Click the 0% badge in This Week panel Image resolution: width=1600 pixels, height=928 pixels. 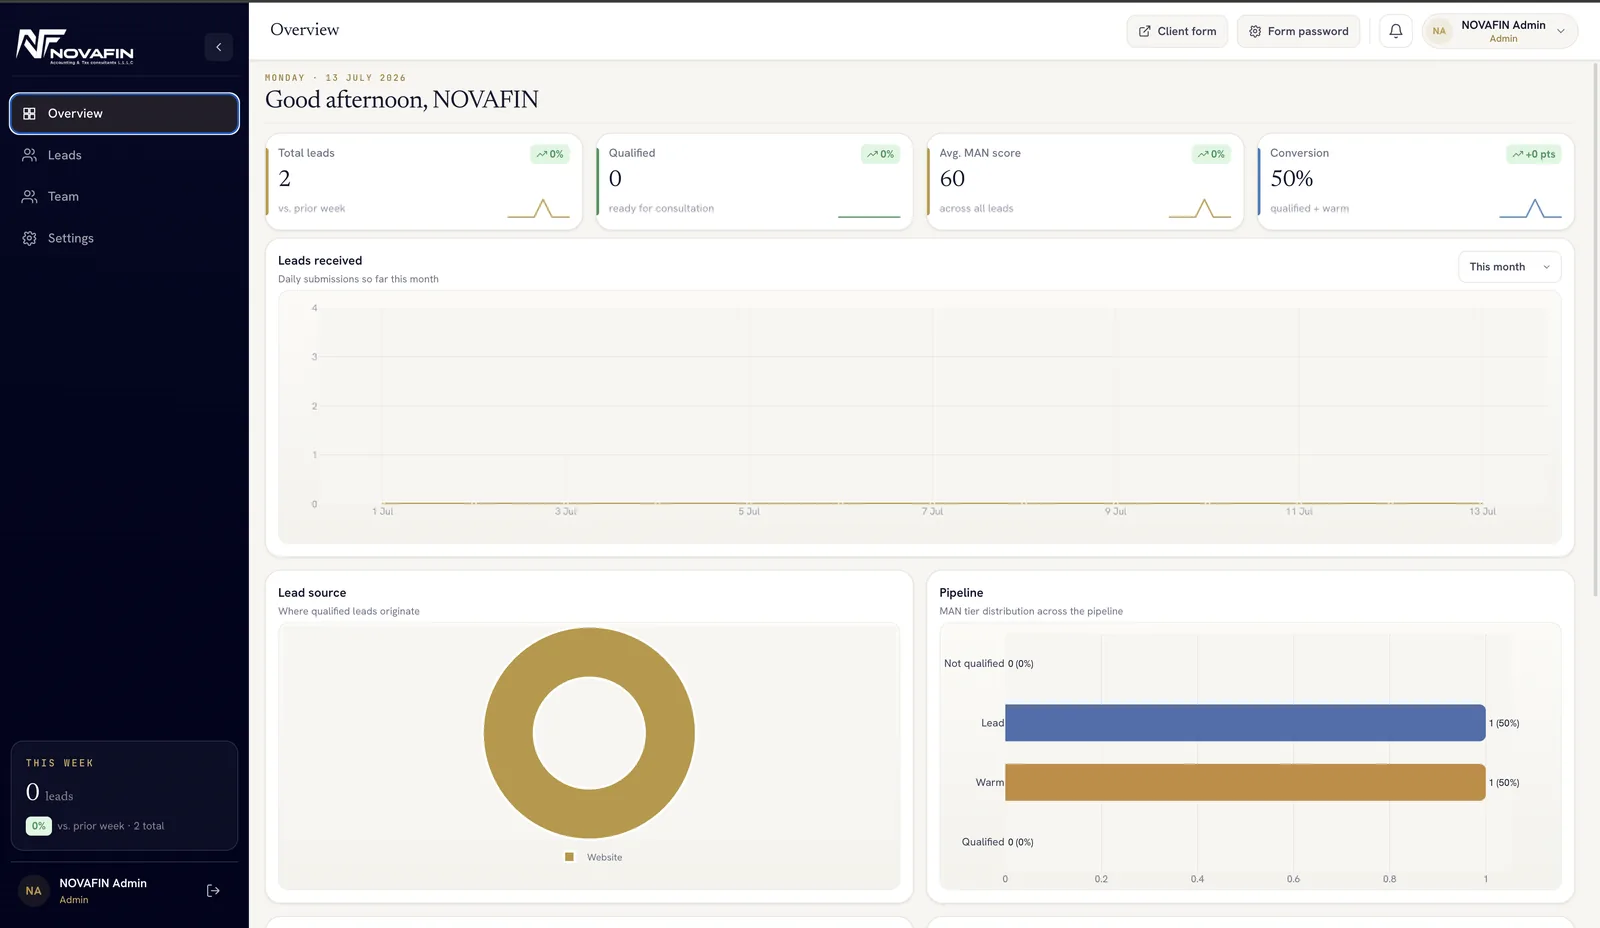pyautogui.click(x=38, y=826)
